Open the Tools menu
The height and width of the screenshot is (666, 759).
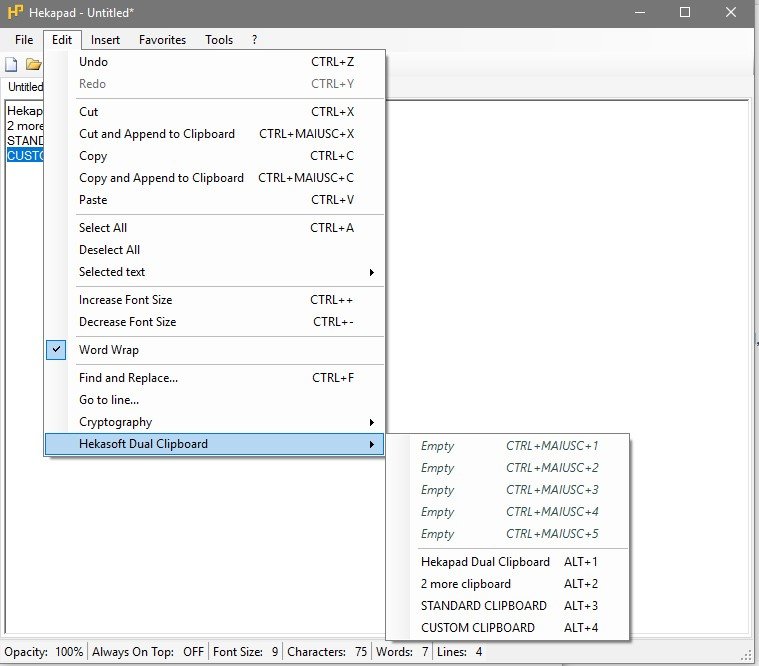click(219, 40)
